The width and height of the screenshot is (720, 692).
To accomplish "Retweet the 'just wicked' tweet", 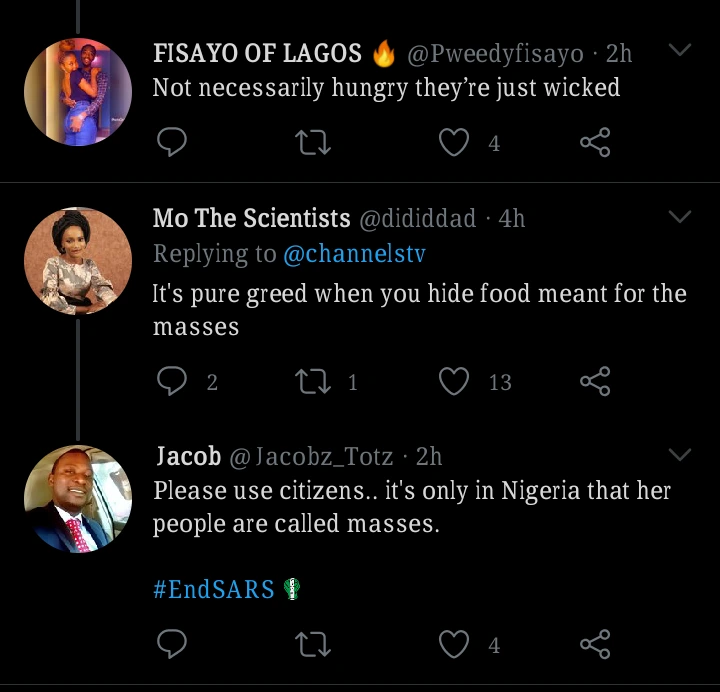I will 314,143.
